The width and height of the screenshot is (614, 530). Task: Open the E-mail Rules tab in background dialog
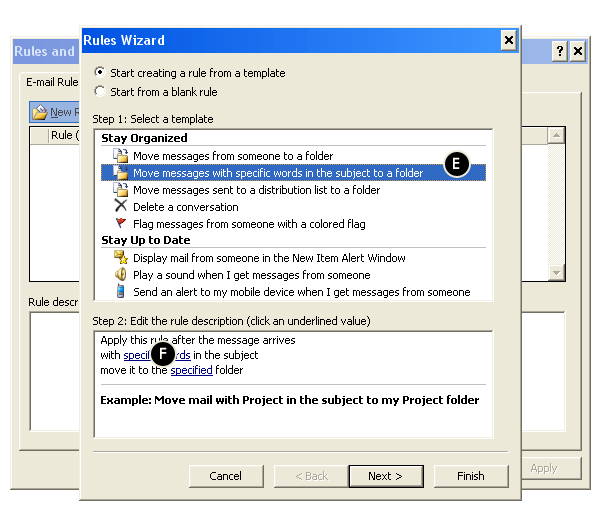tap(52, 82)
